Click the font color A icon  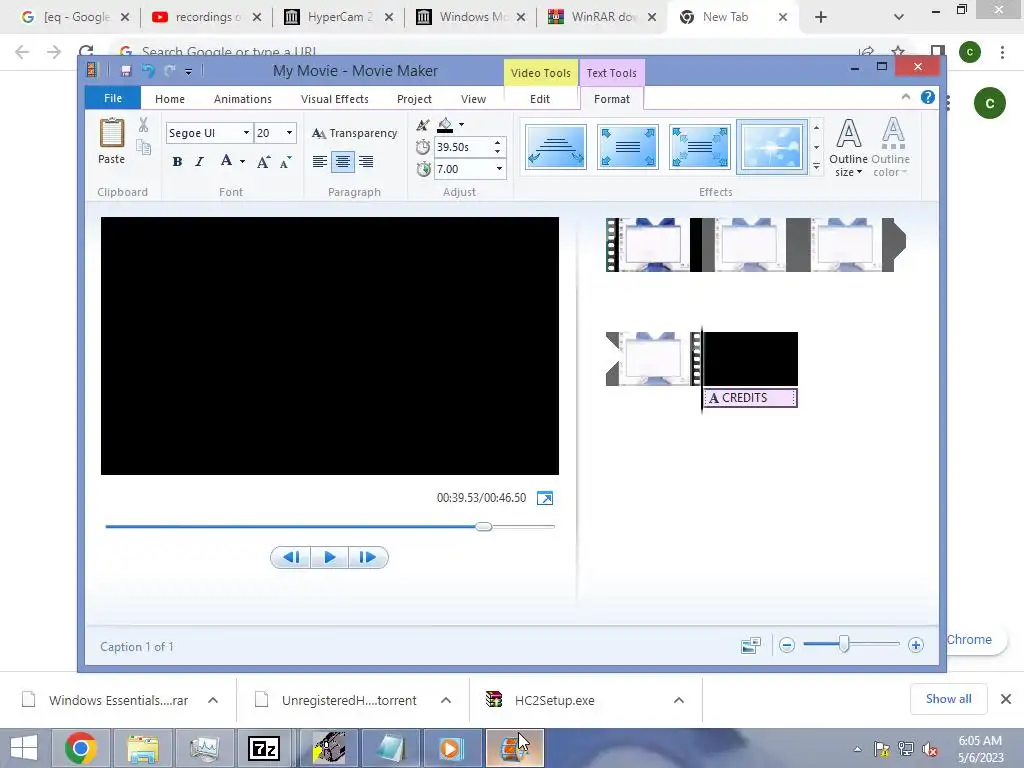[226, 161]
